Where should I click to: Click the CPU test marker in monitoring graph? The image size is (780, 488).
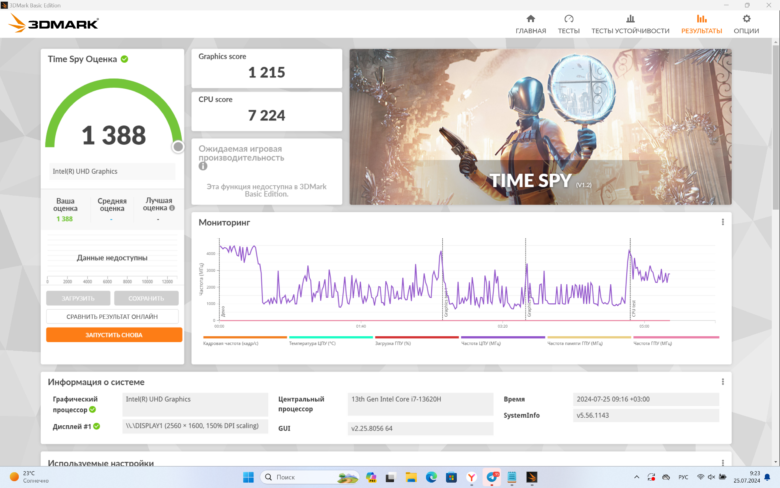[x=634, y=308]
